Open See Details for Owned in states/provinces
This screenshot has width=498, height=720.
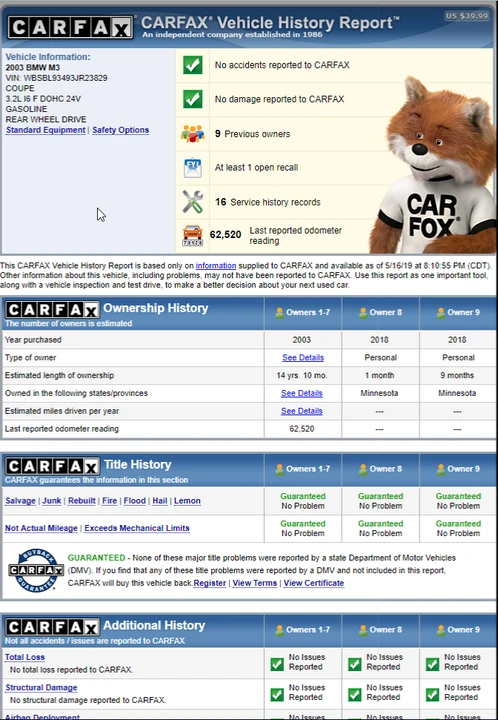tap(302, 393)
